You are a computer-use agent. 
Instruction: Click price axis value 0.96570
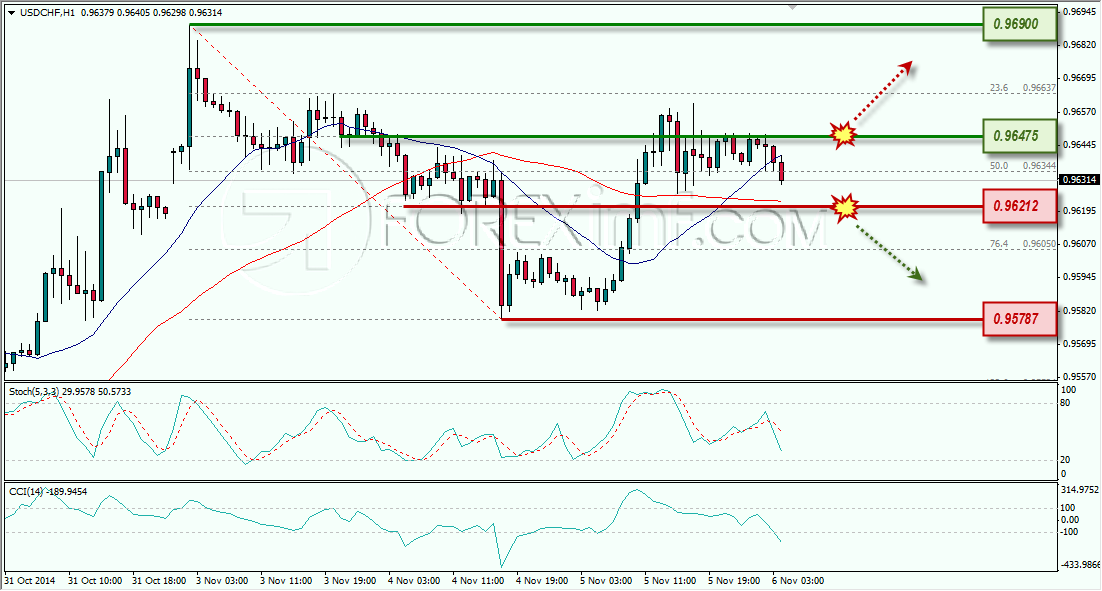click(1080, 112)
